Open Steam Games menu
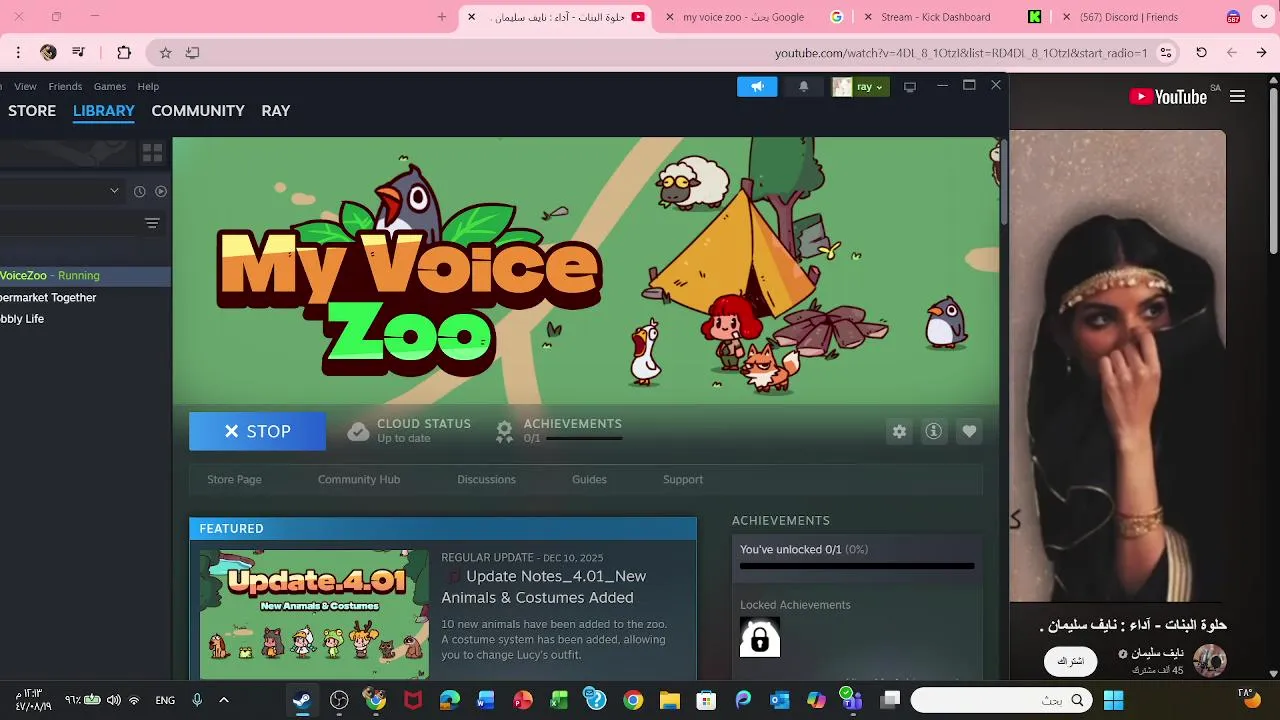Screen dimensions: 1280x720 110,87
